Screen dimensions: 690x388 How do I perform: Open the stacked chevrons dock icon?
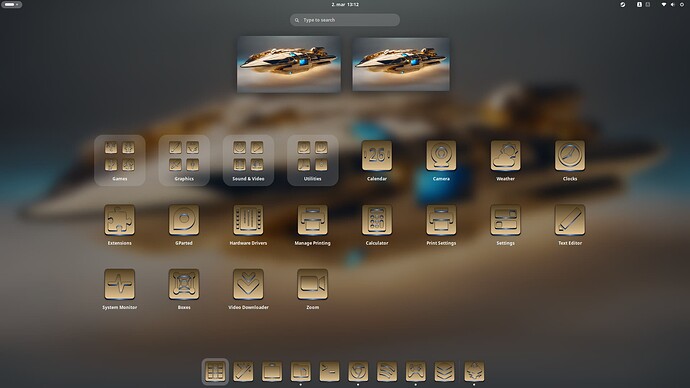444,372
